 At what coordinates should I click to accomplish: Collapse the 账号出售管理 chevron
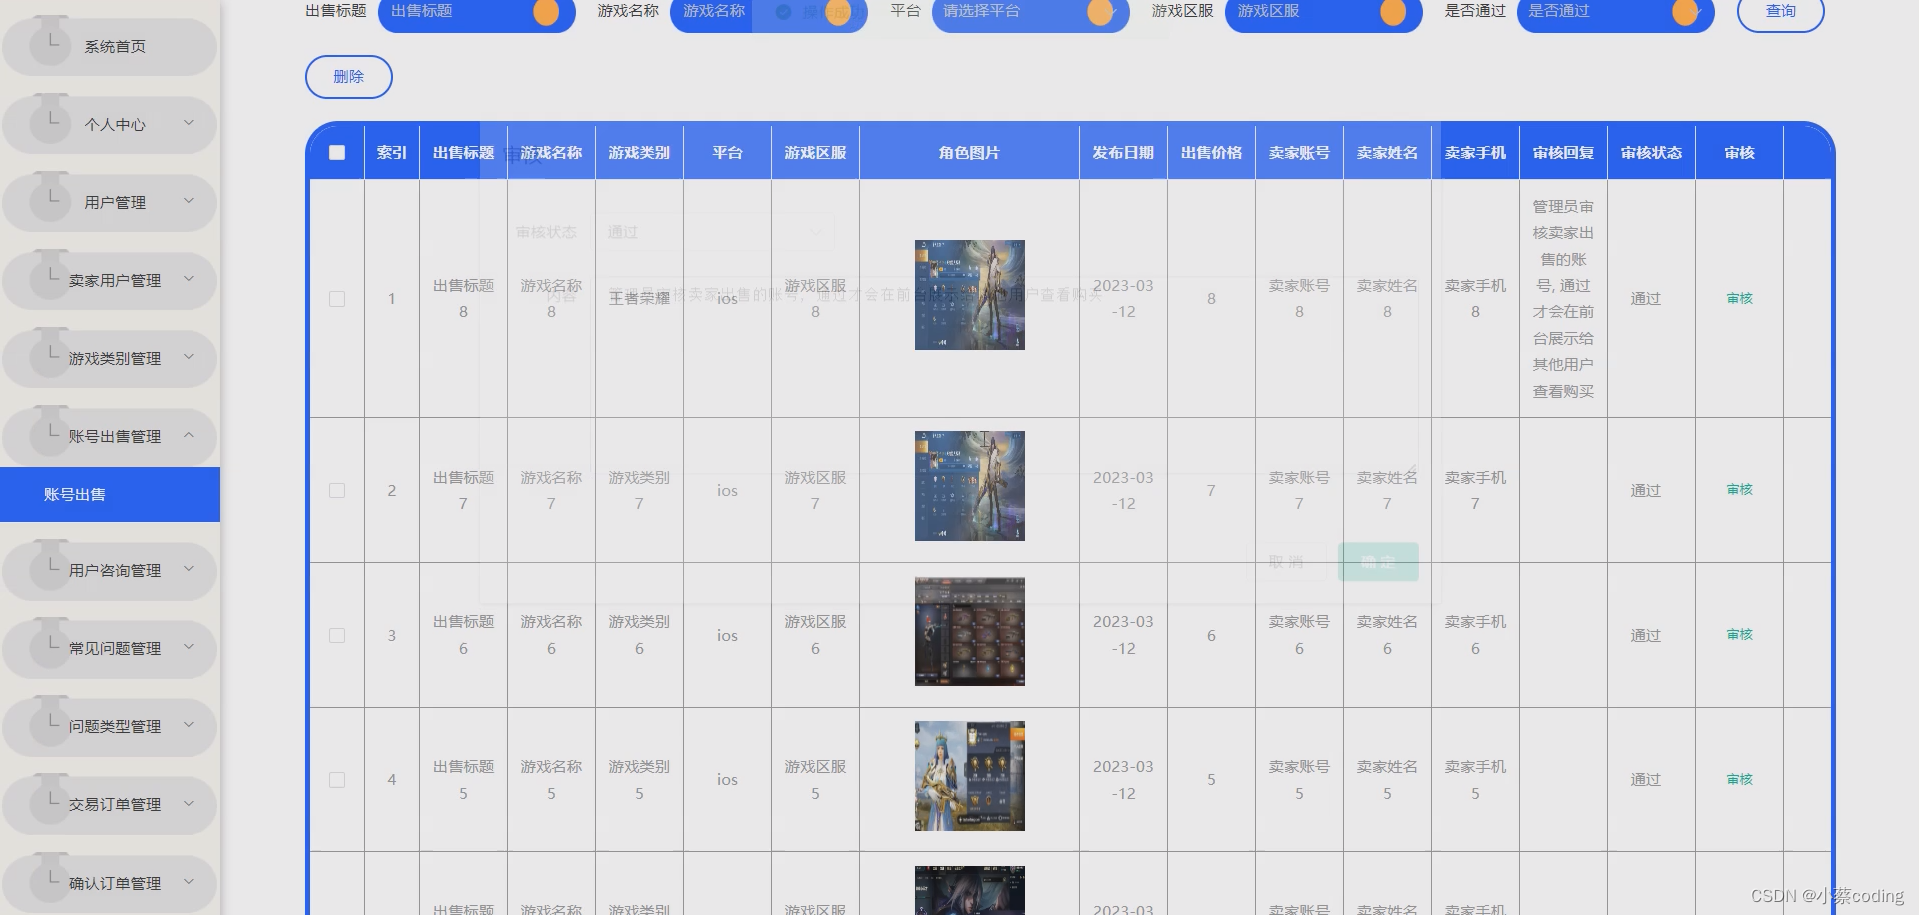tap(188, 435)
